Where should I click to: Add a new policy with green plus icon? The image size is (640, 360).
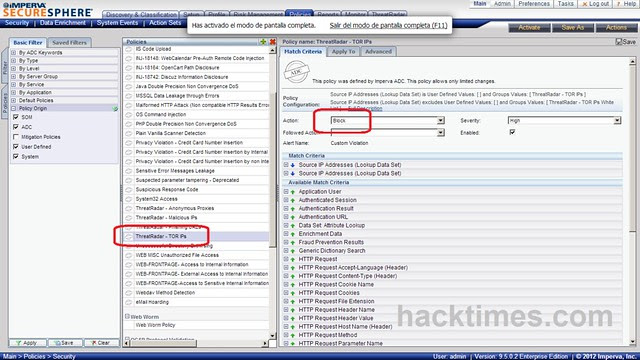click(x=263, y=42)
